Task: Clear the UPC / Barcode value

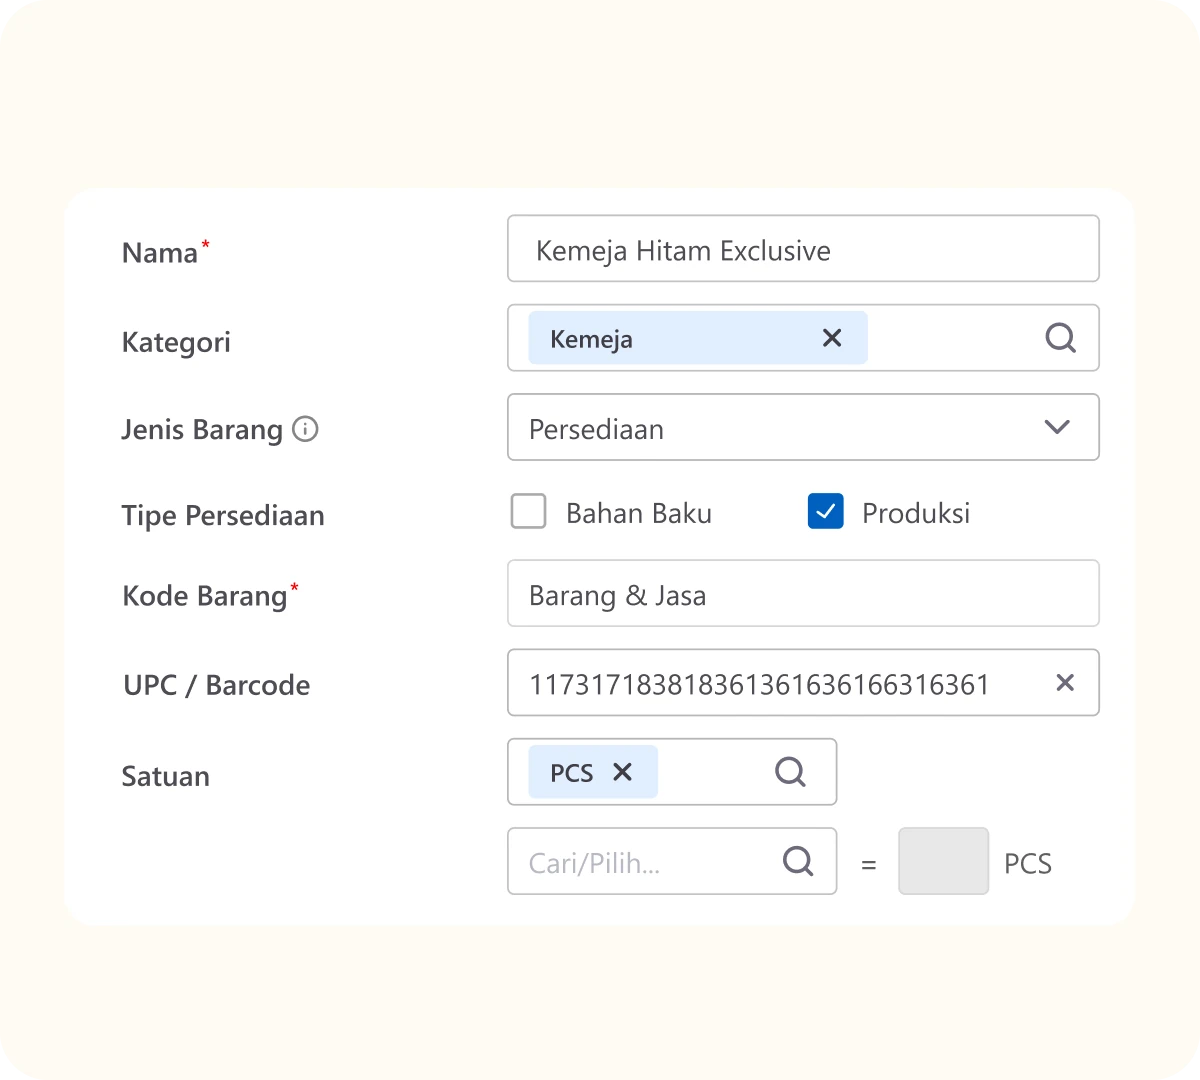Action: 1065,683
